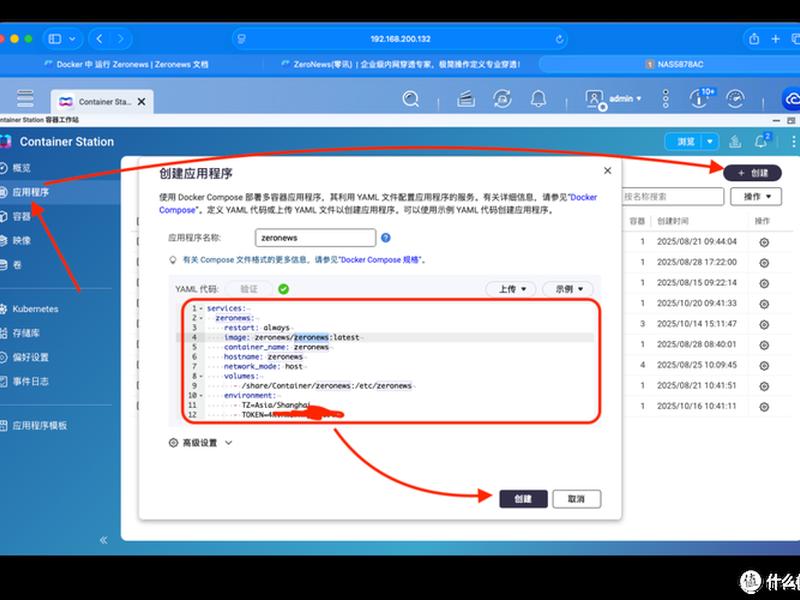Viewport: 800px width, 600px height.
Task: Collapse the zeronews fold arrow on line 2
Action: pos(201,318)
